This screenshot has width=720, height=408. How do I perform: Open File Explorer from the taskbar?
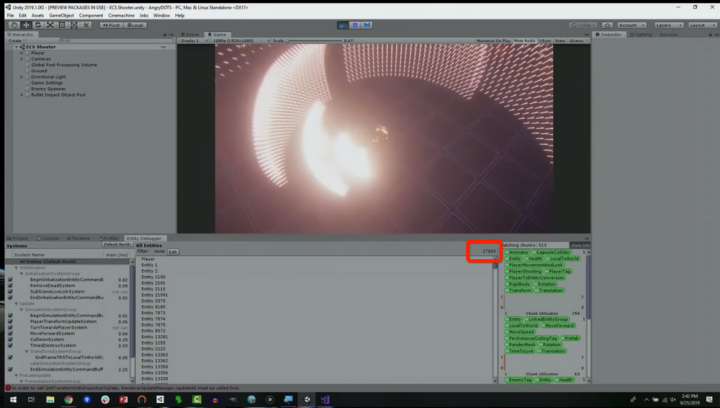[x=50, y=399]
